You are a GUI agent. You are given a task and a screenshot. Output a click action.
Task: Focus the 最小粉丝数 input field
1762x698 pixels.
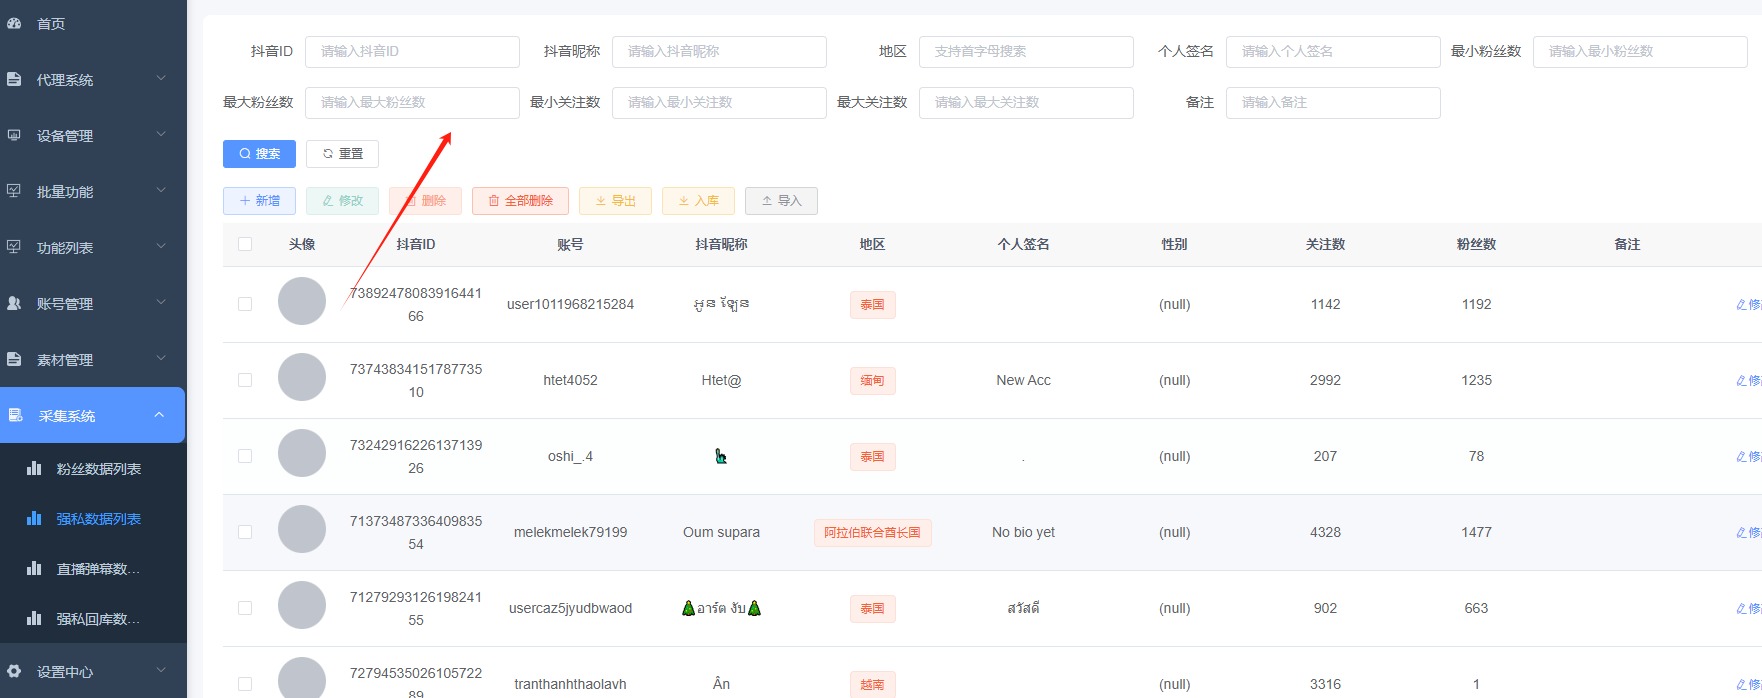tap(1640, 52)
